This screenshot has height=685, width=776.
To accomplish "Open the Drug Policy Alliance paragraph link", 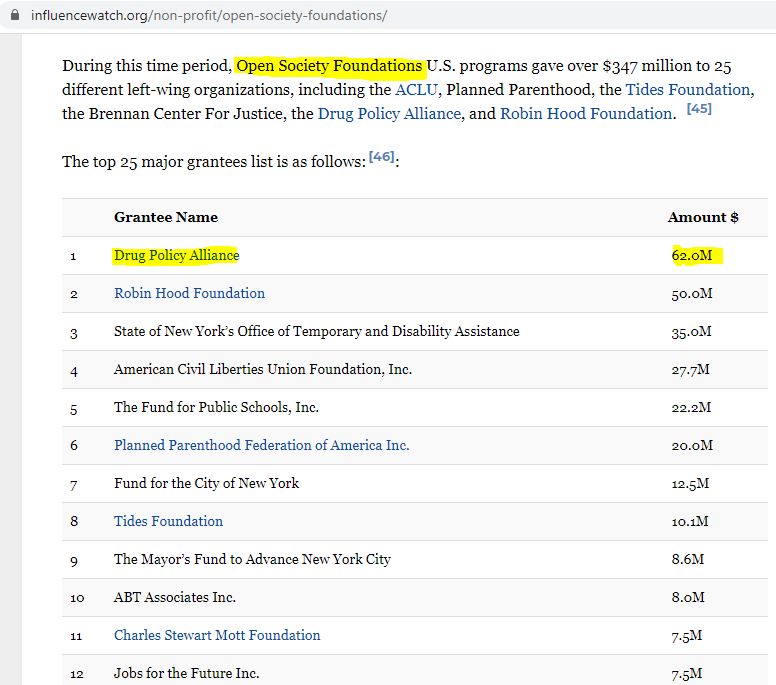I will (389, 114).
